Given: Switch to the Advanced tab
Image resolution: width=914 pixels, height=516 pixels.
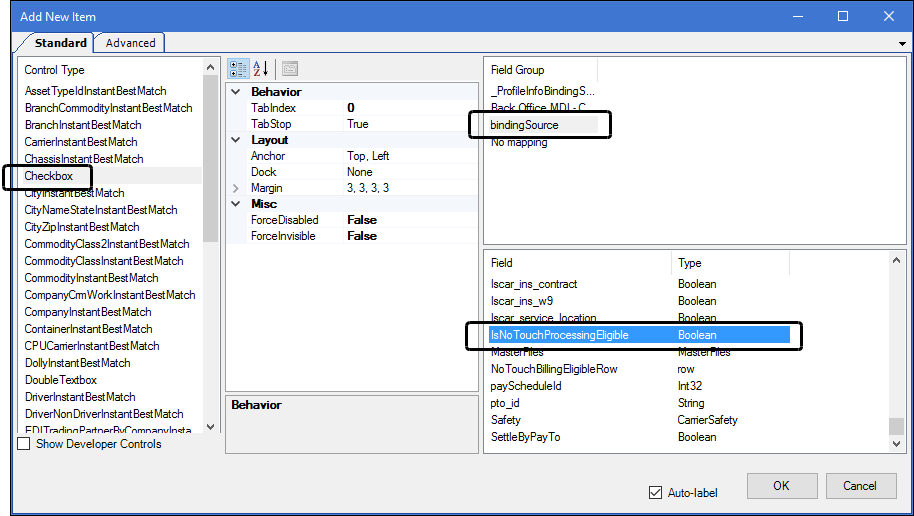Looking at the screenshot, I should [x=131, y=43].
